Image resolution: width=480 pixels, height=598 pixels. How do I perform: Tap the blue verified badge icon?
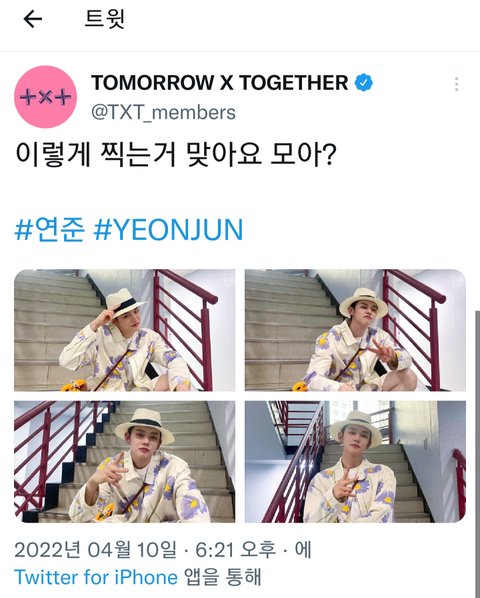point(364,83)
